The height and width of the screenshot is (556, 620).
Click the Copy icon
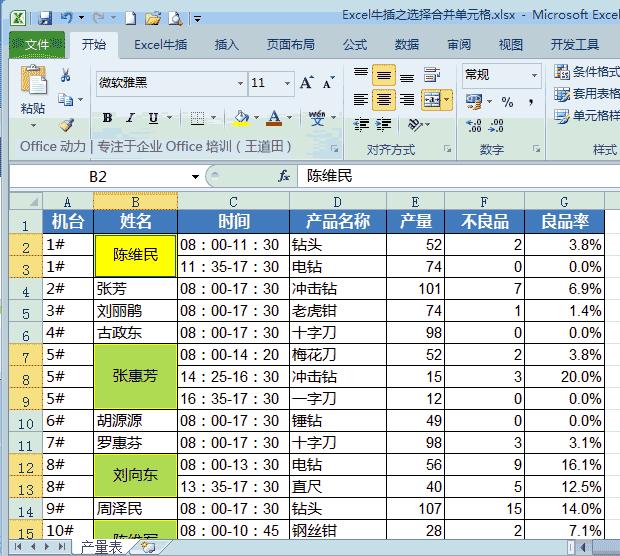(66, 99)
